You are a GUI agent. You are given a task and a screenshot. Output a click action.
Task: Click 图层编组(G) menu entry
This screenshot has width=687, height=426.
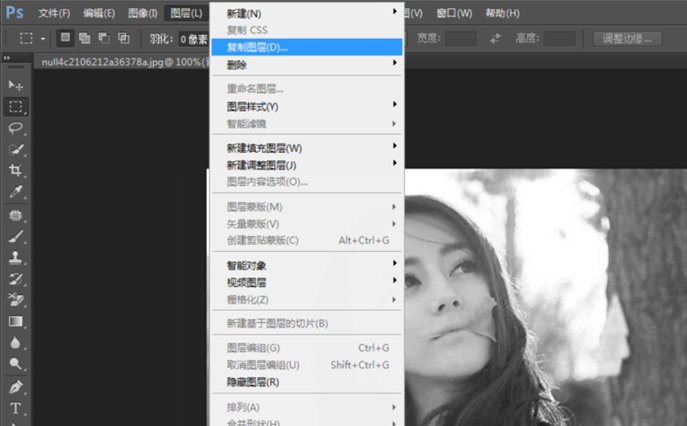coord(307,348)
